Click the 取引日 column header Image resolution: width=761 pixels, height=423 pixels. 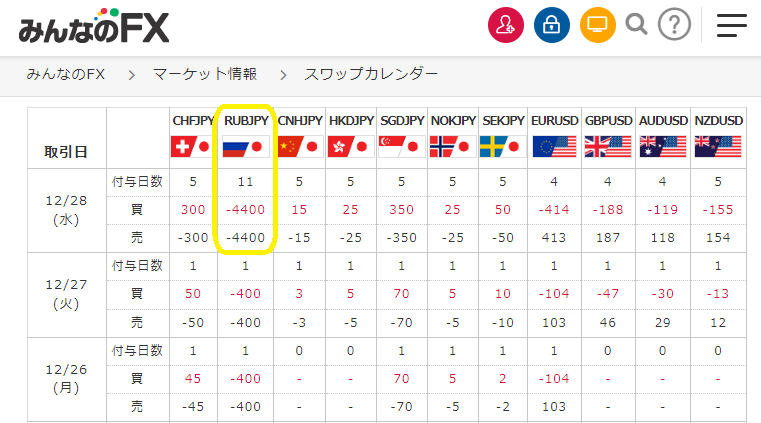click(66, 152)
